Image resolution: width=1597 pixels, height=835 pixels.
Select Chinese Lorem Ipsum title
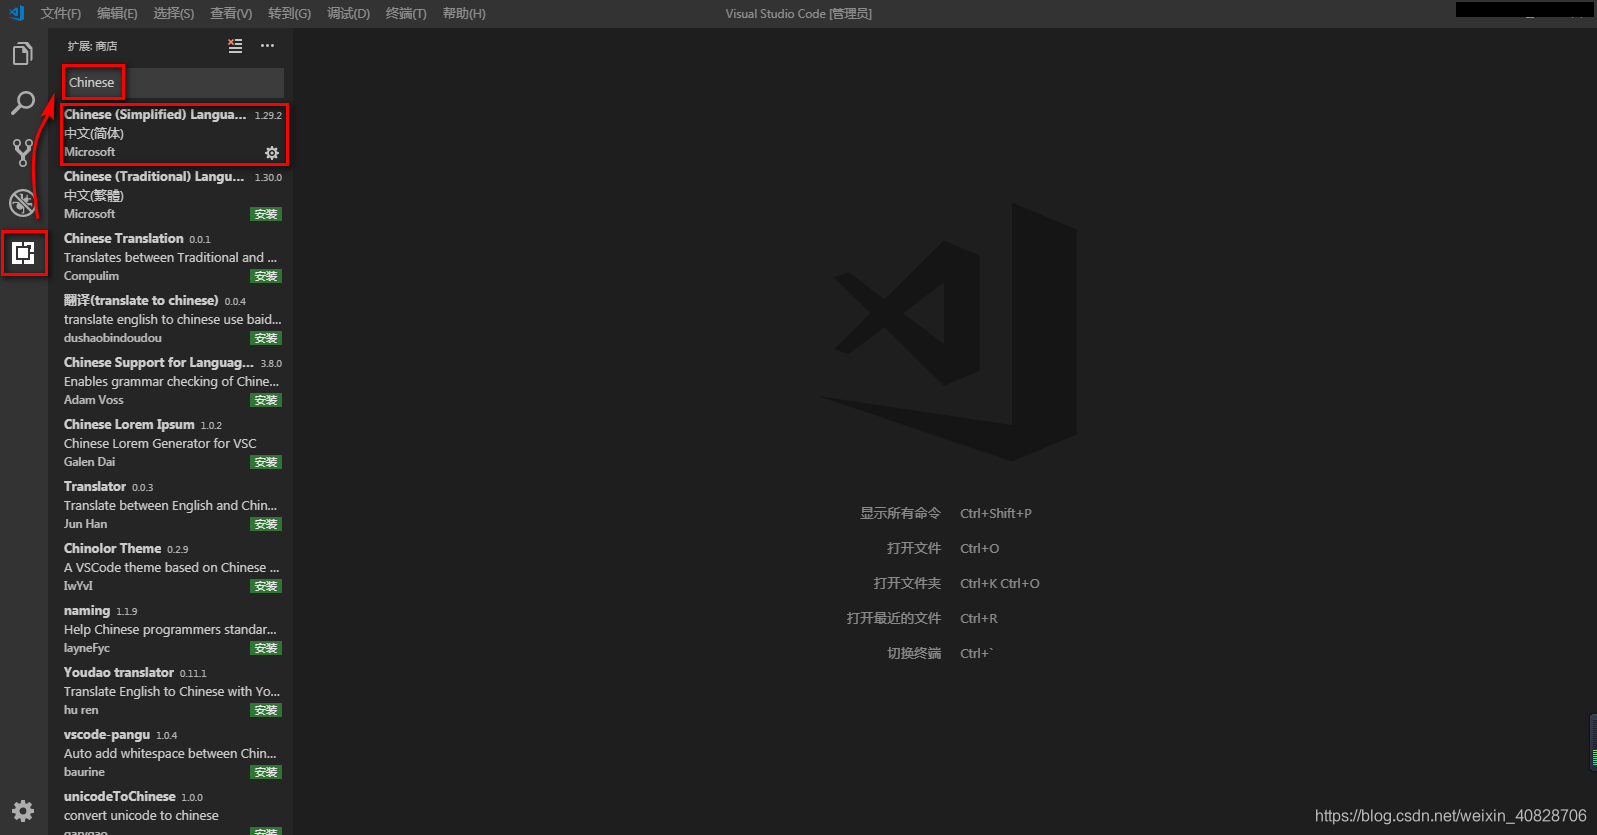click(129, 425)
